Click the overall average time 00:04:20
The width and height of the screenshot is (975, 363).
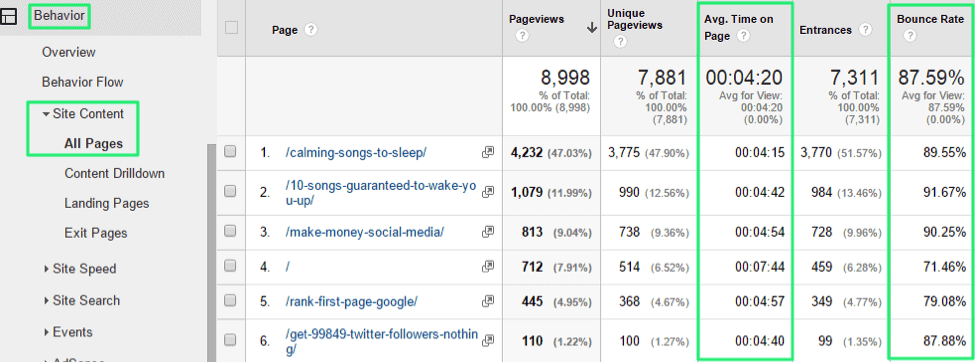coord(744,78)
